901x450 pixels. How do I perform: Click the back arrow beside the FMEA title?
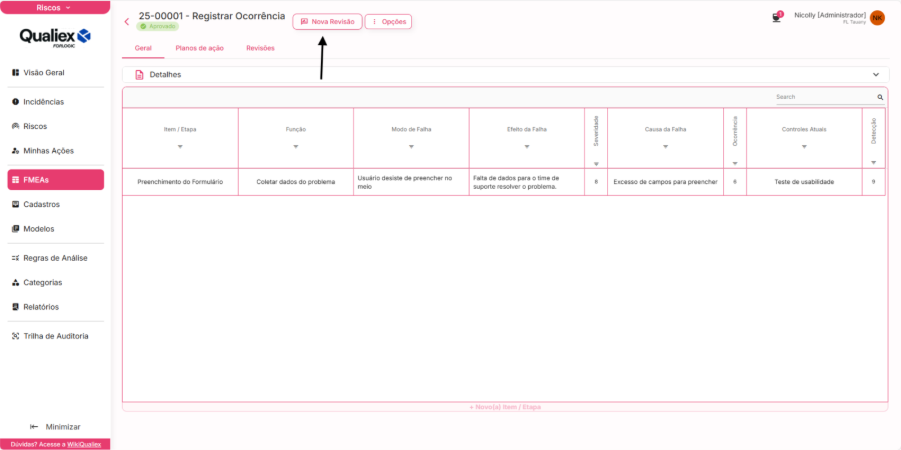pos(127,21)
